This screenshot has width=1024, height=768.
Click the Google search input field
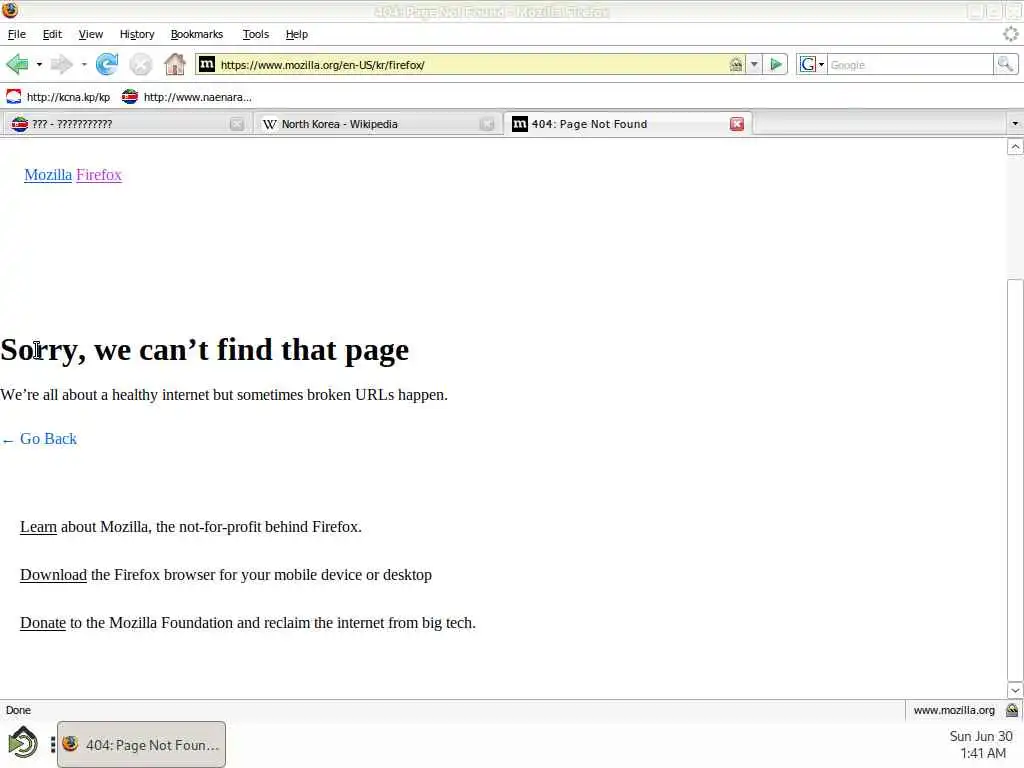click(910, 65)
